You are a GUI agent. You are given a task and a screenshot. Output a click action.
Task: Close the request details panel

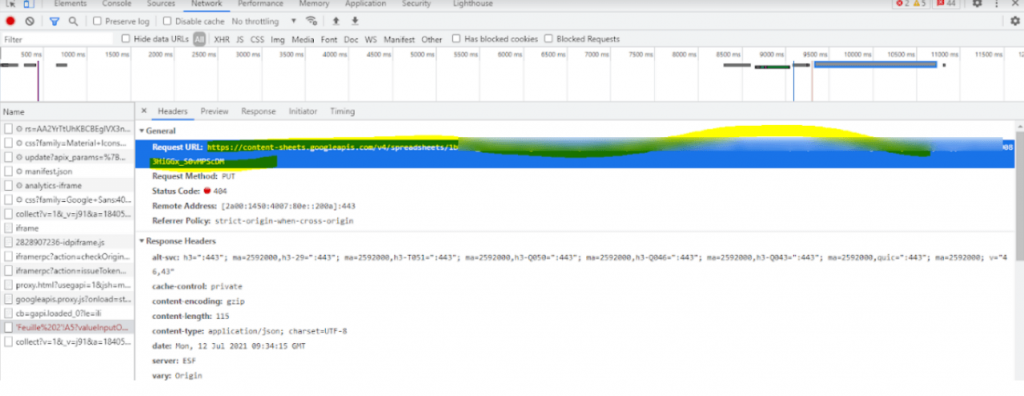pyautogui.click(x=144, y=111)
